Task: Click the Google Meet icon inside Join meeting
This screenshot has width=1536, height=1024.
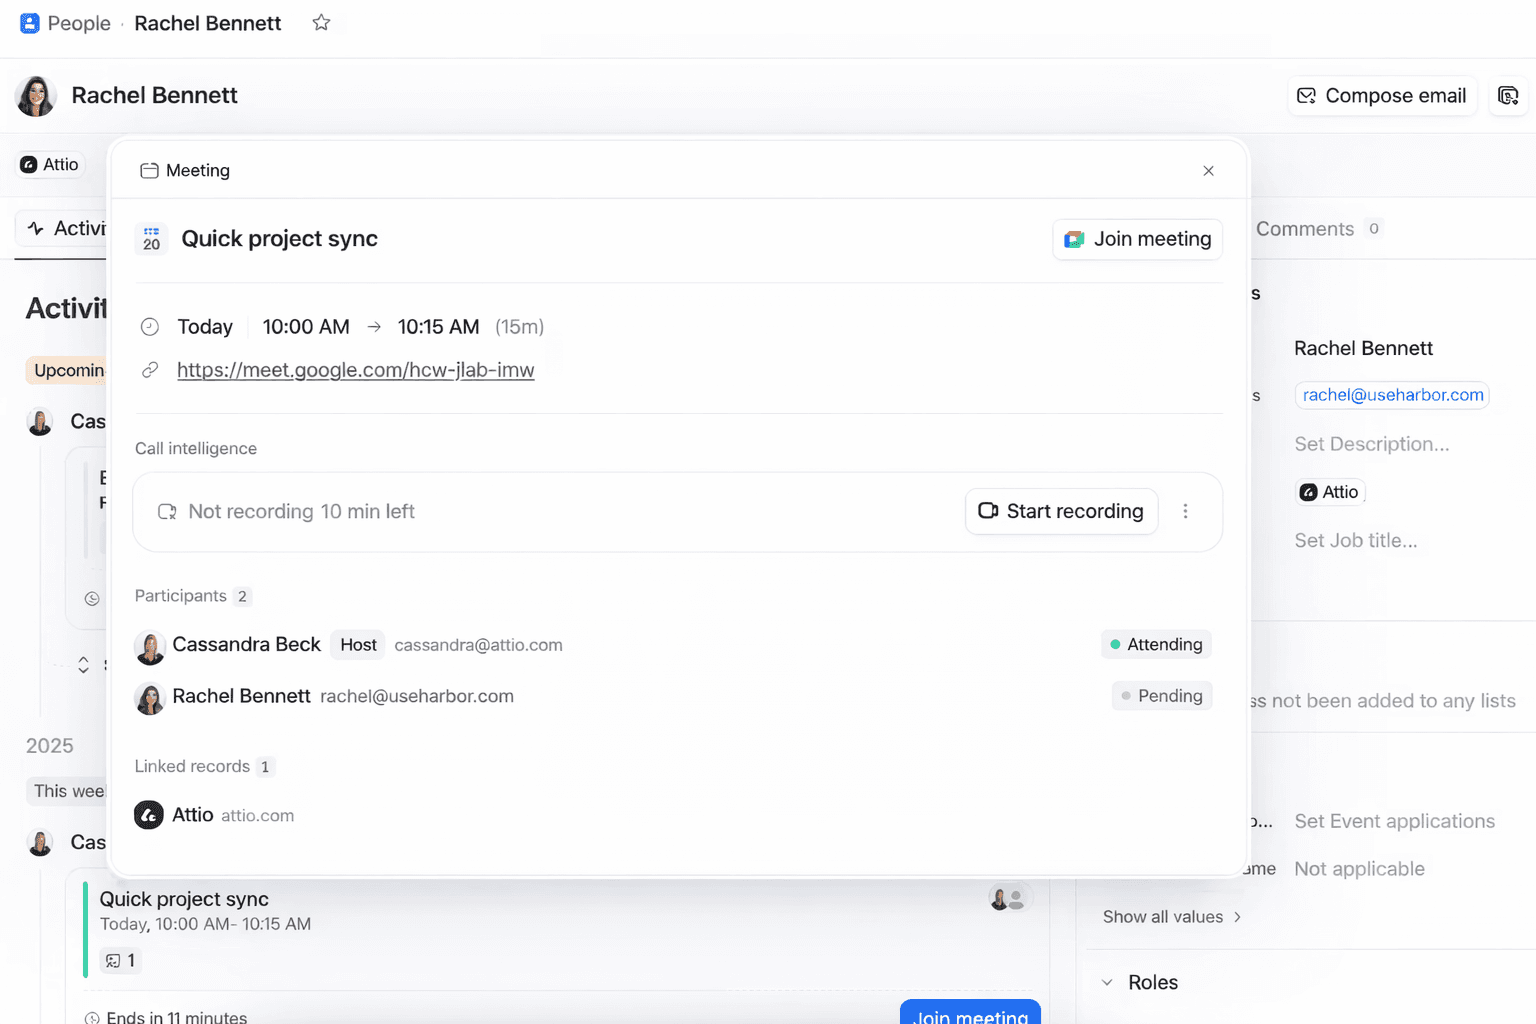Action: [1073, 239]
